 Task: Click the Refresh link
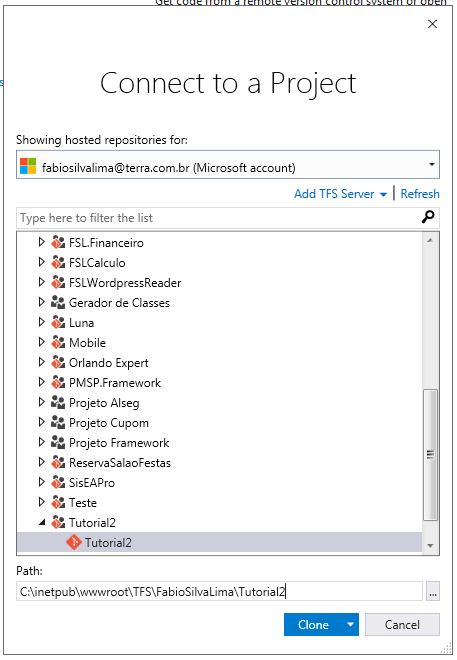pyautogui.click(x=420, y=194)
